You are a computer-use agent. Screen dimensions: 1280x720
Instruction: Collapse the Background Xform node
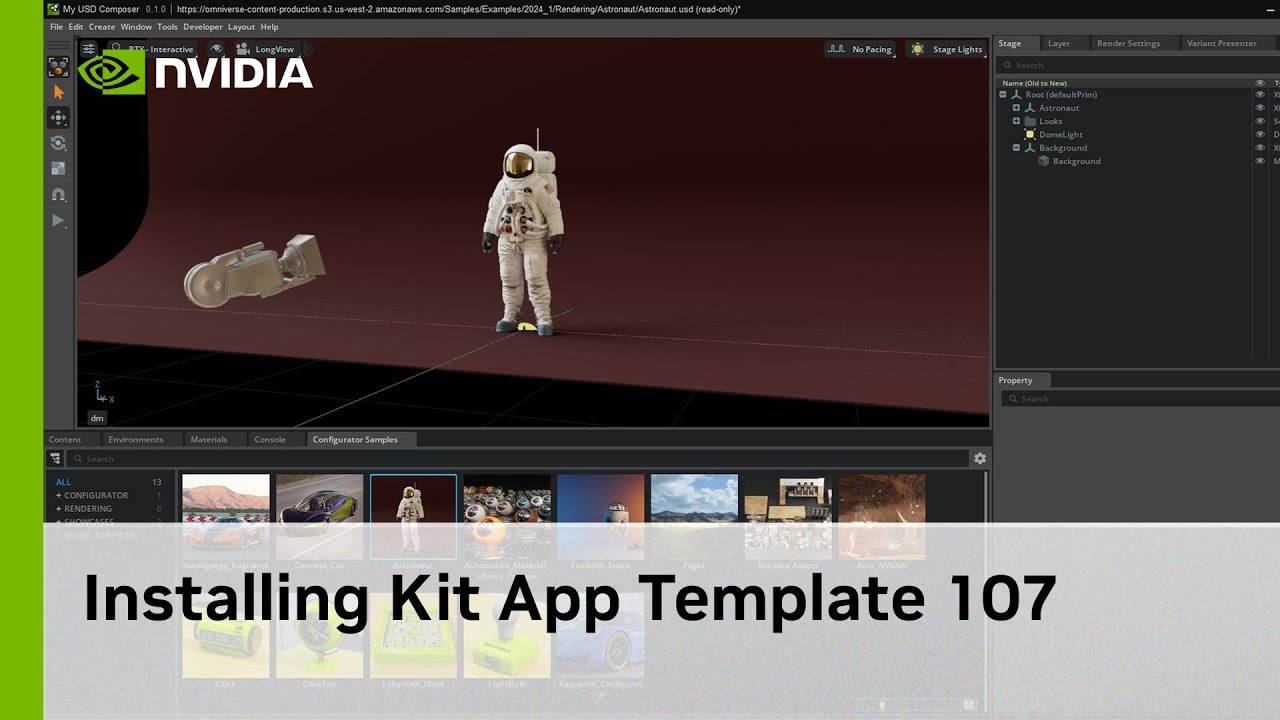pos(1016,148)
